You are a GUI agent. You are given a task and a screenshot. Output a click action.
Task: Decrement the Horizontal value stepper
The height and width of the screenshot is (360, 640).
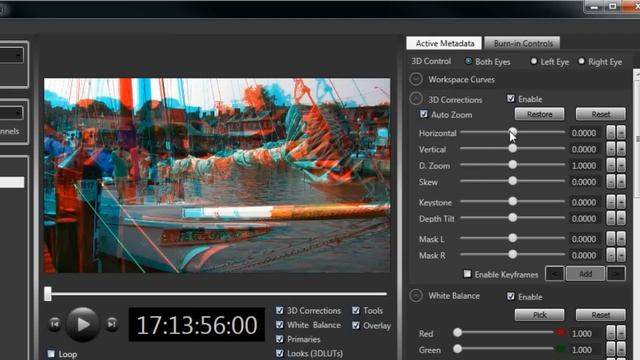(611, 133)
